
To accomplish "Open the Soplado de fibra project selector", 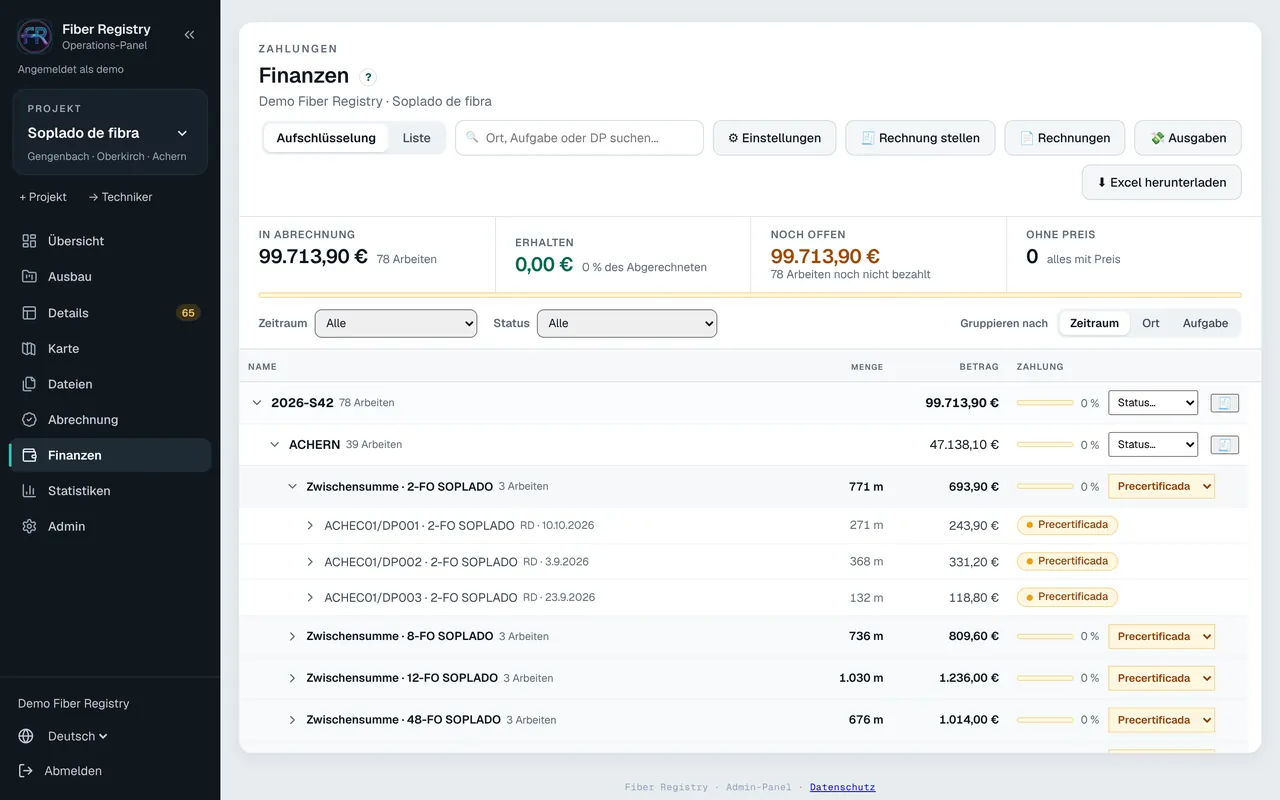I will click(x=110, y=133).
